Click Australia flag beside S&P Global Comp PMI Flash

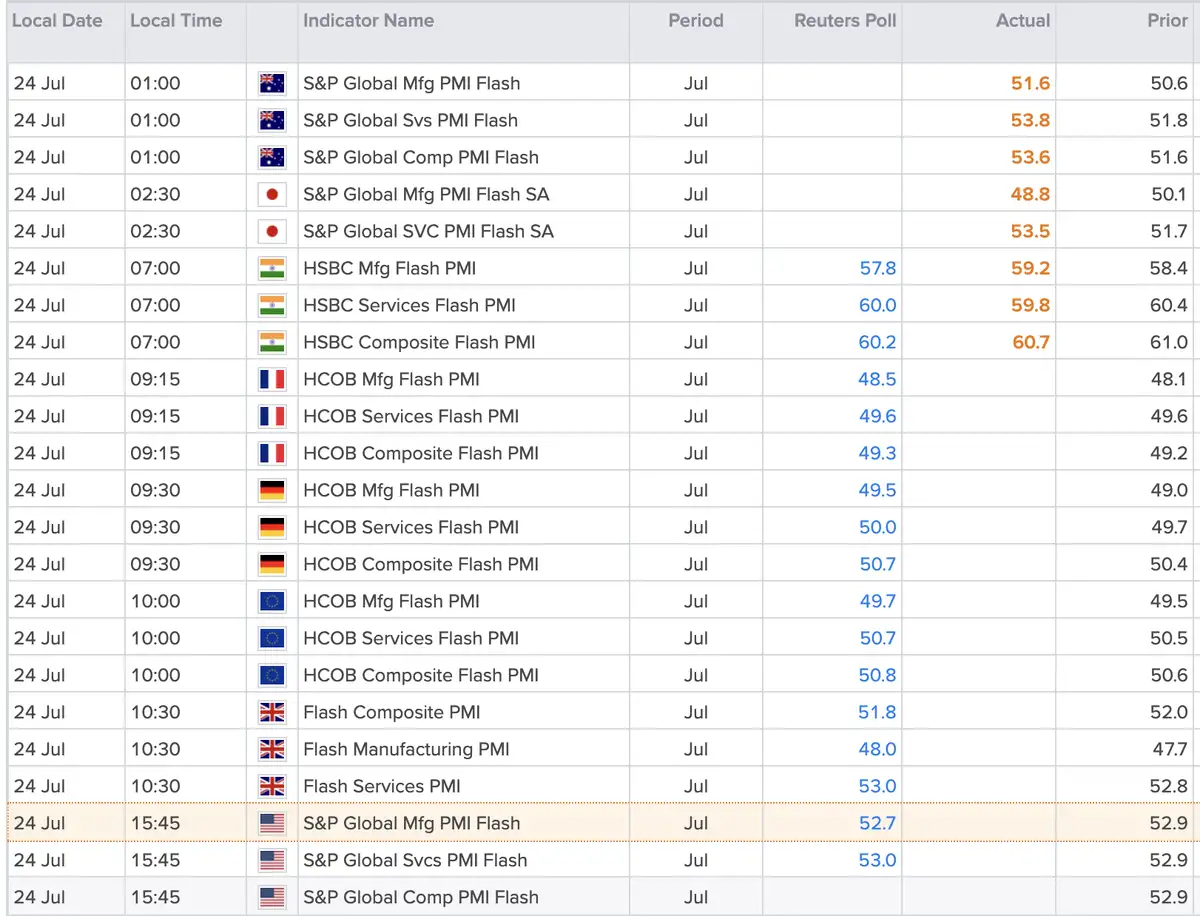click(x=271, y=158)
